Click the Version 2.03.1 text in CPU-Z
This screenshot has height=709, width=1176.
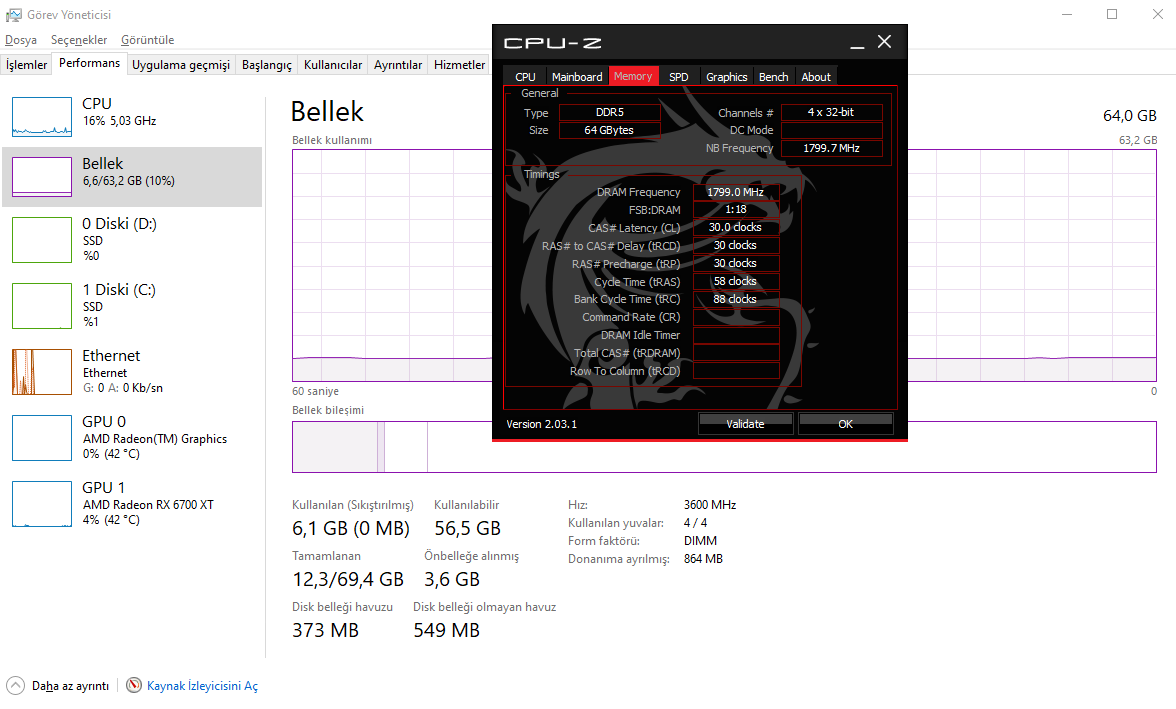pos(542,425)
